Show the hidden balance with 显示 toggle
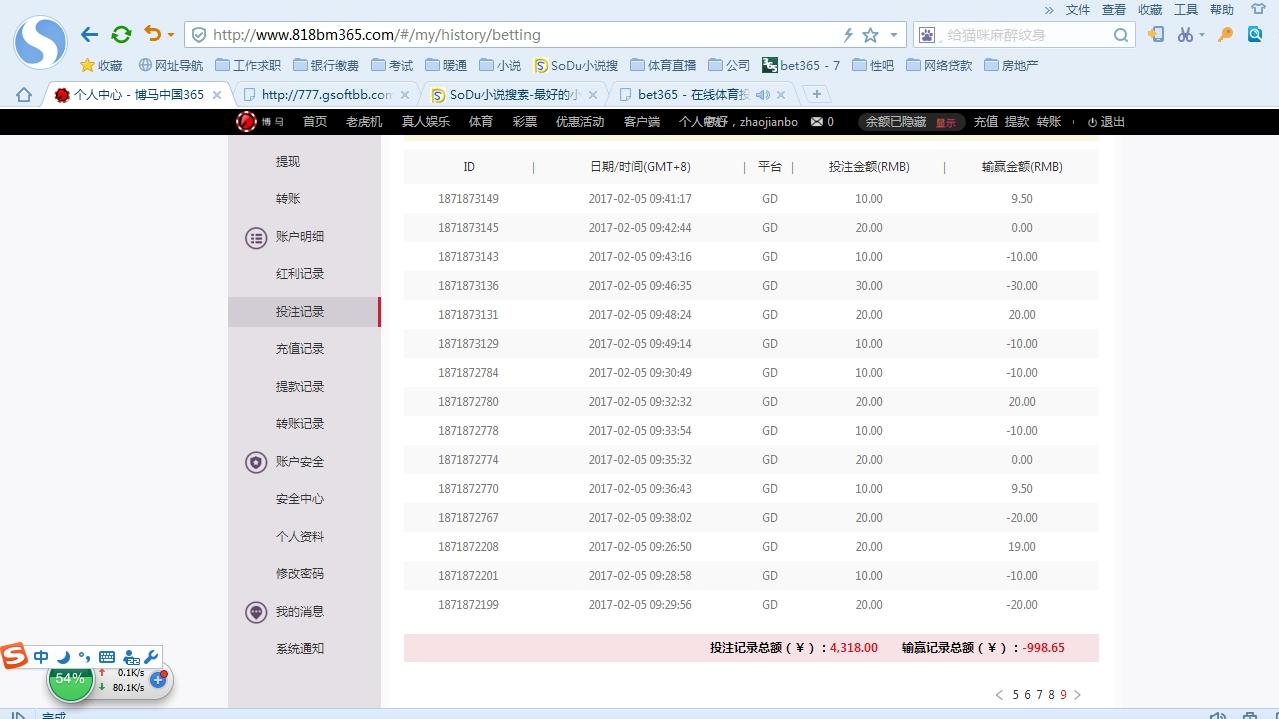Image resolution: width=1279 pixels, height=719 pixels. point(945,123)
